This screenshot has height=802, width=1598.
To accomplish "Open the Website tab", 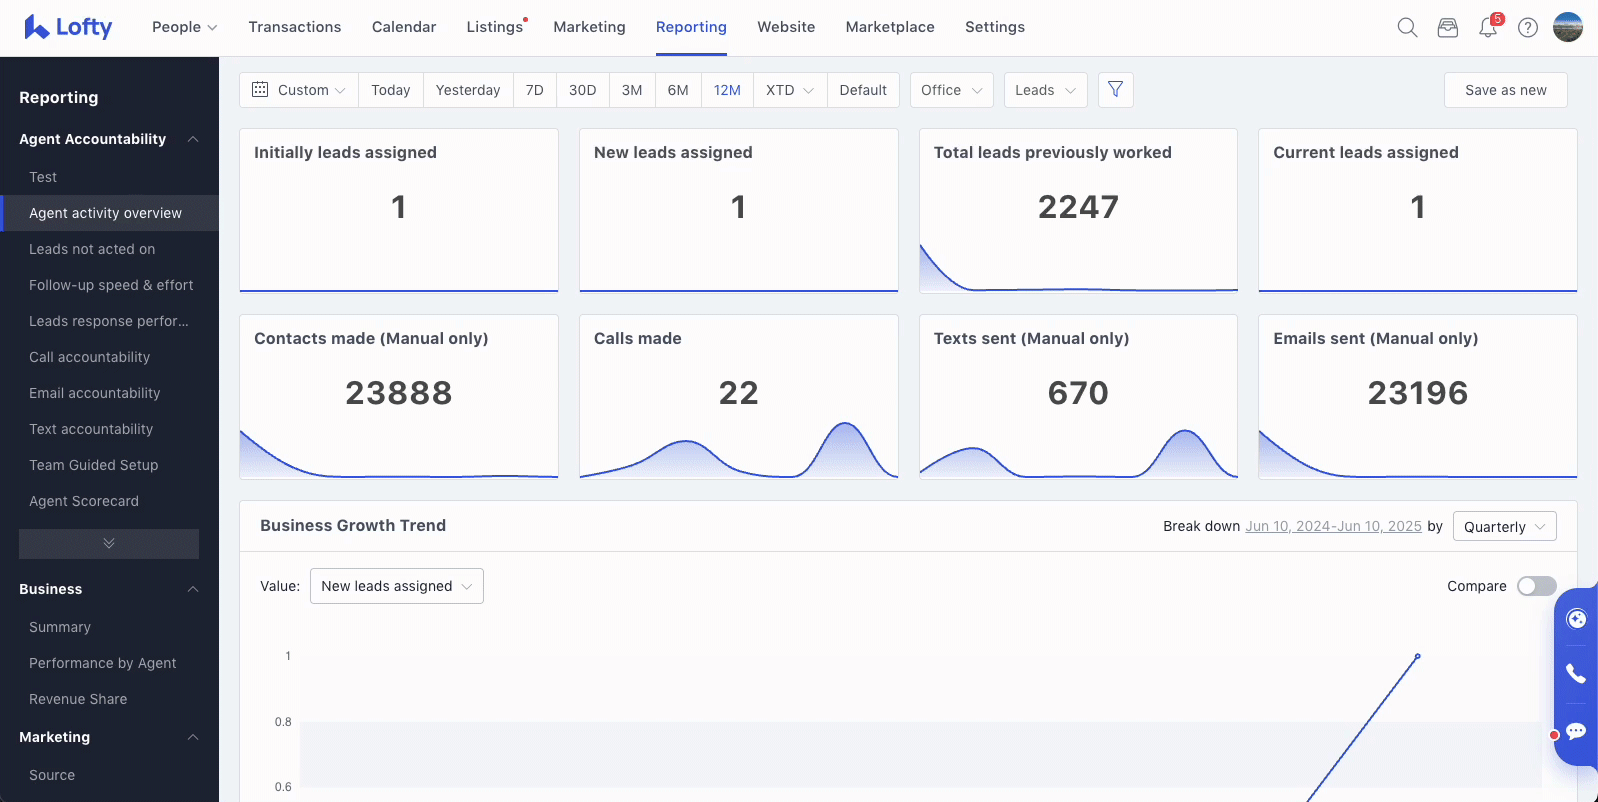I will pyautogui.click(x=786, y=27).
